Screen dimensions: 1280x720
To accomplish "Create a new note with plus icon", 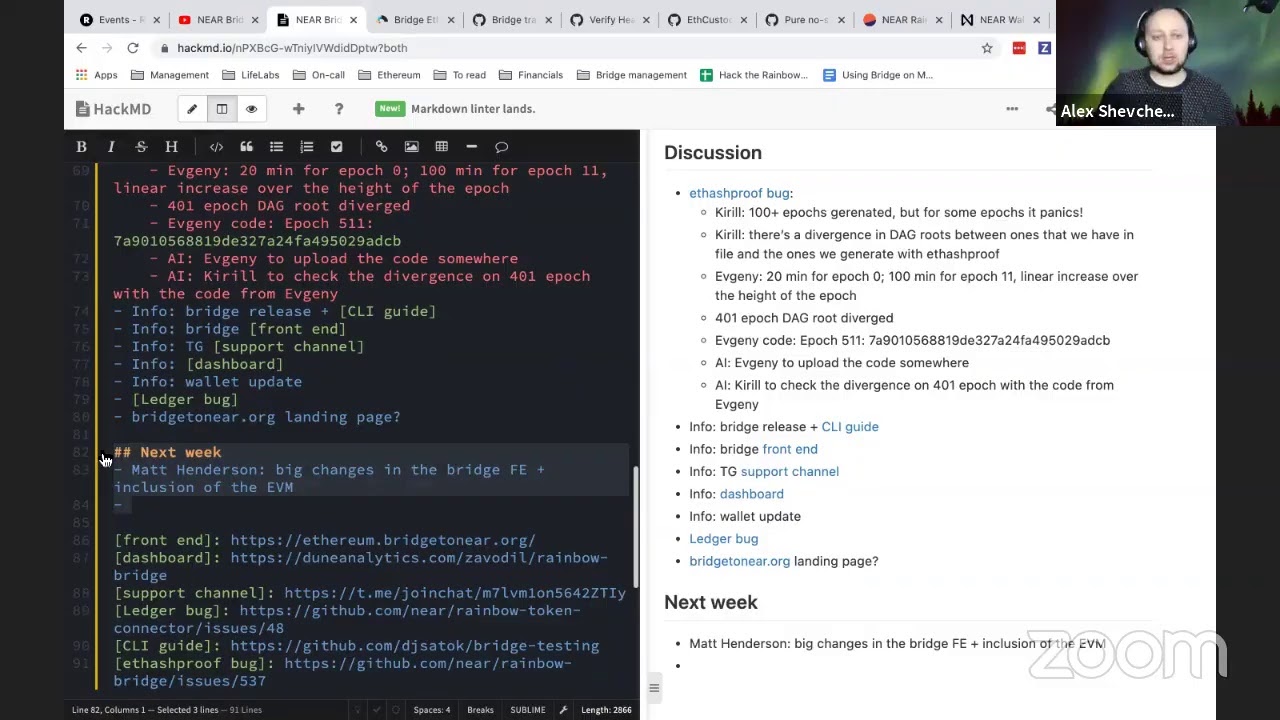I will pos(298,109).
